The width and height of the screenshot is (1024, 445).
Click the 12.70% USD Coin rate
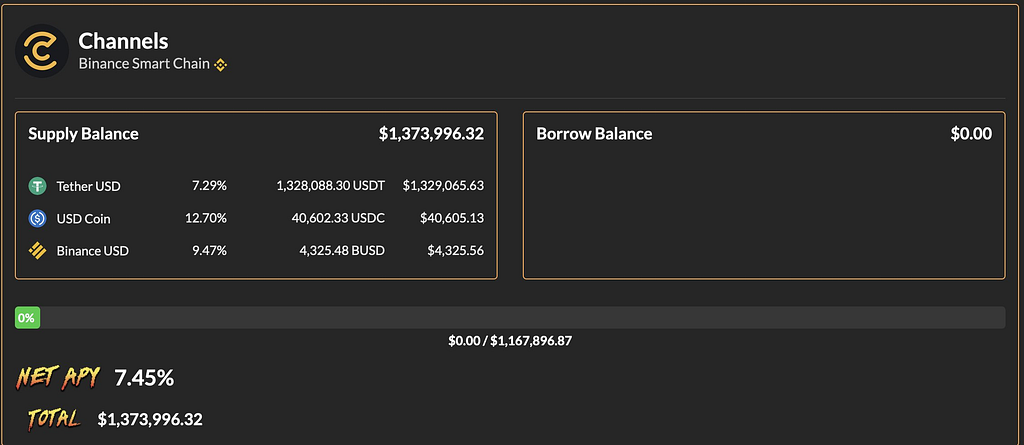[x=207, y=218]
